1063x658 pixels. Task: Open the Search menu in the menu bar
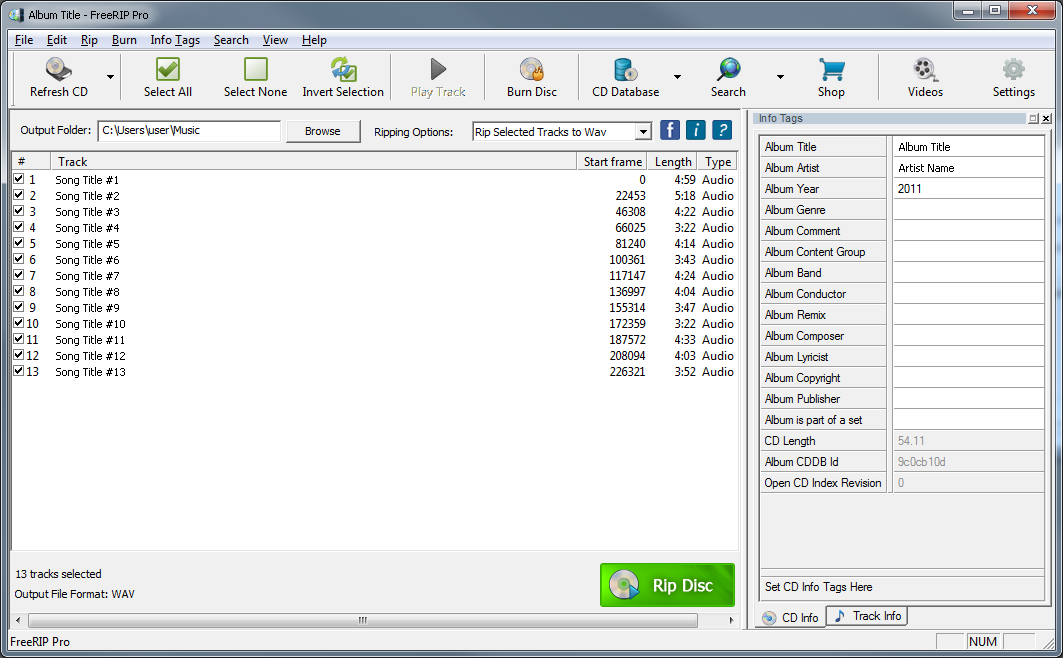[231, 40]
